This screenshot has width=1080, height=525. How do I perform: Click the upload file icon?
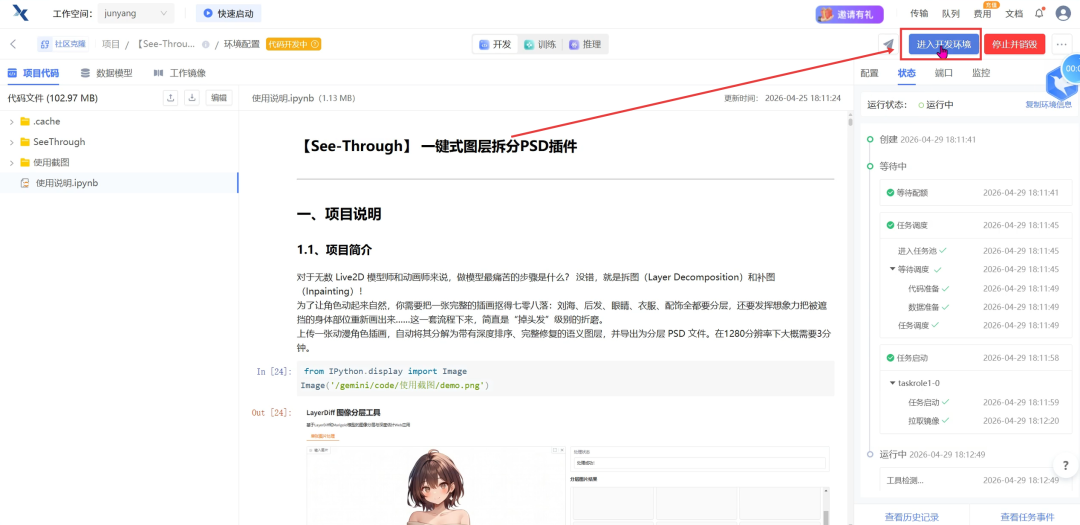[x=171, y=98]
